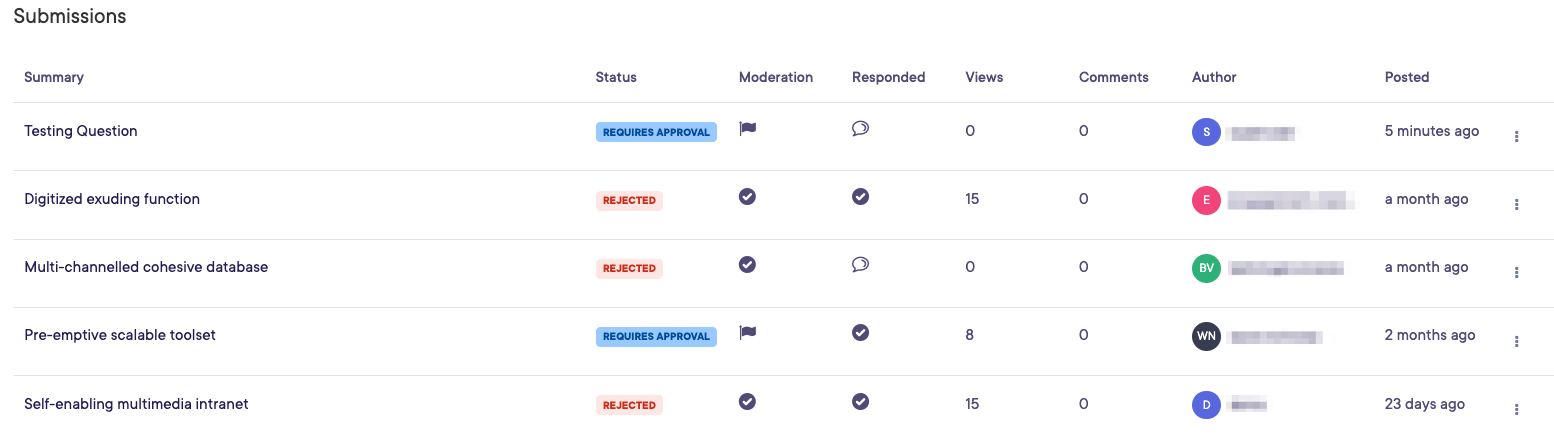Open the Testing Question submission

[x=81, y=131]
